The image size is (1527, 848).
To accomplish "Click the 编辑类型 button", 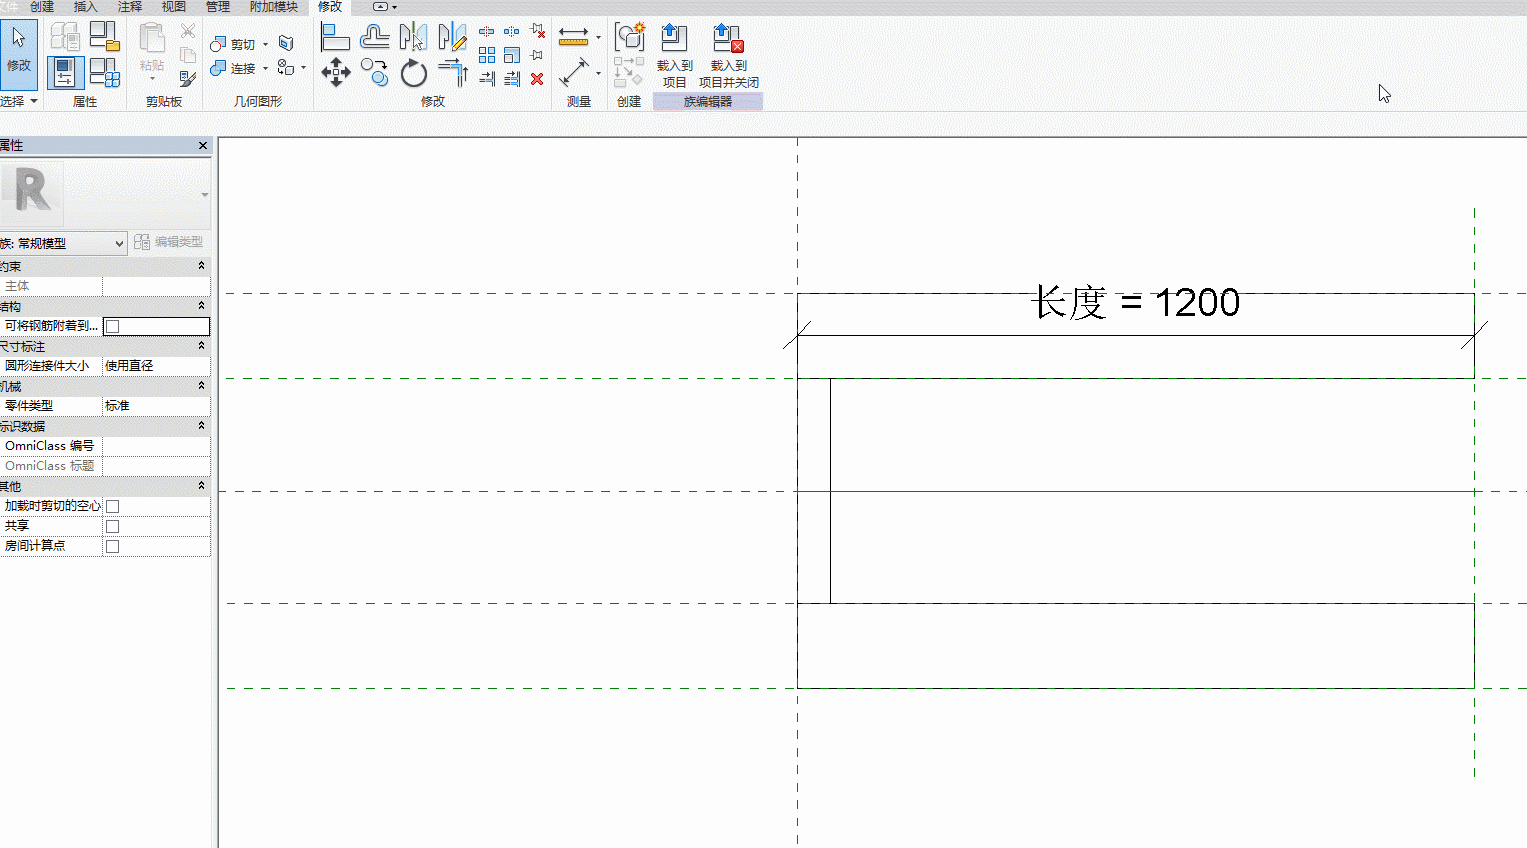I will (168, 242).
